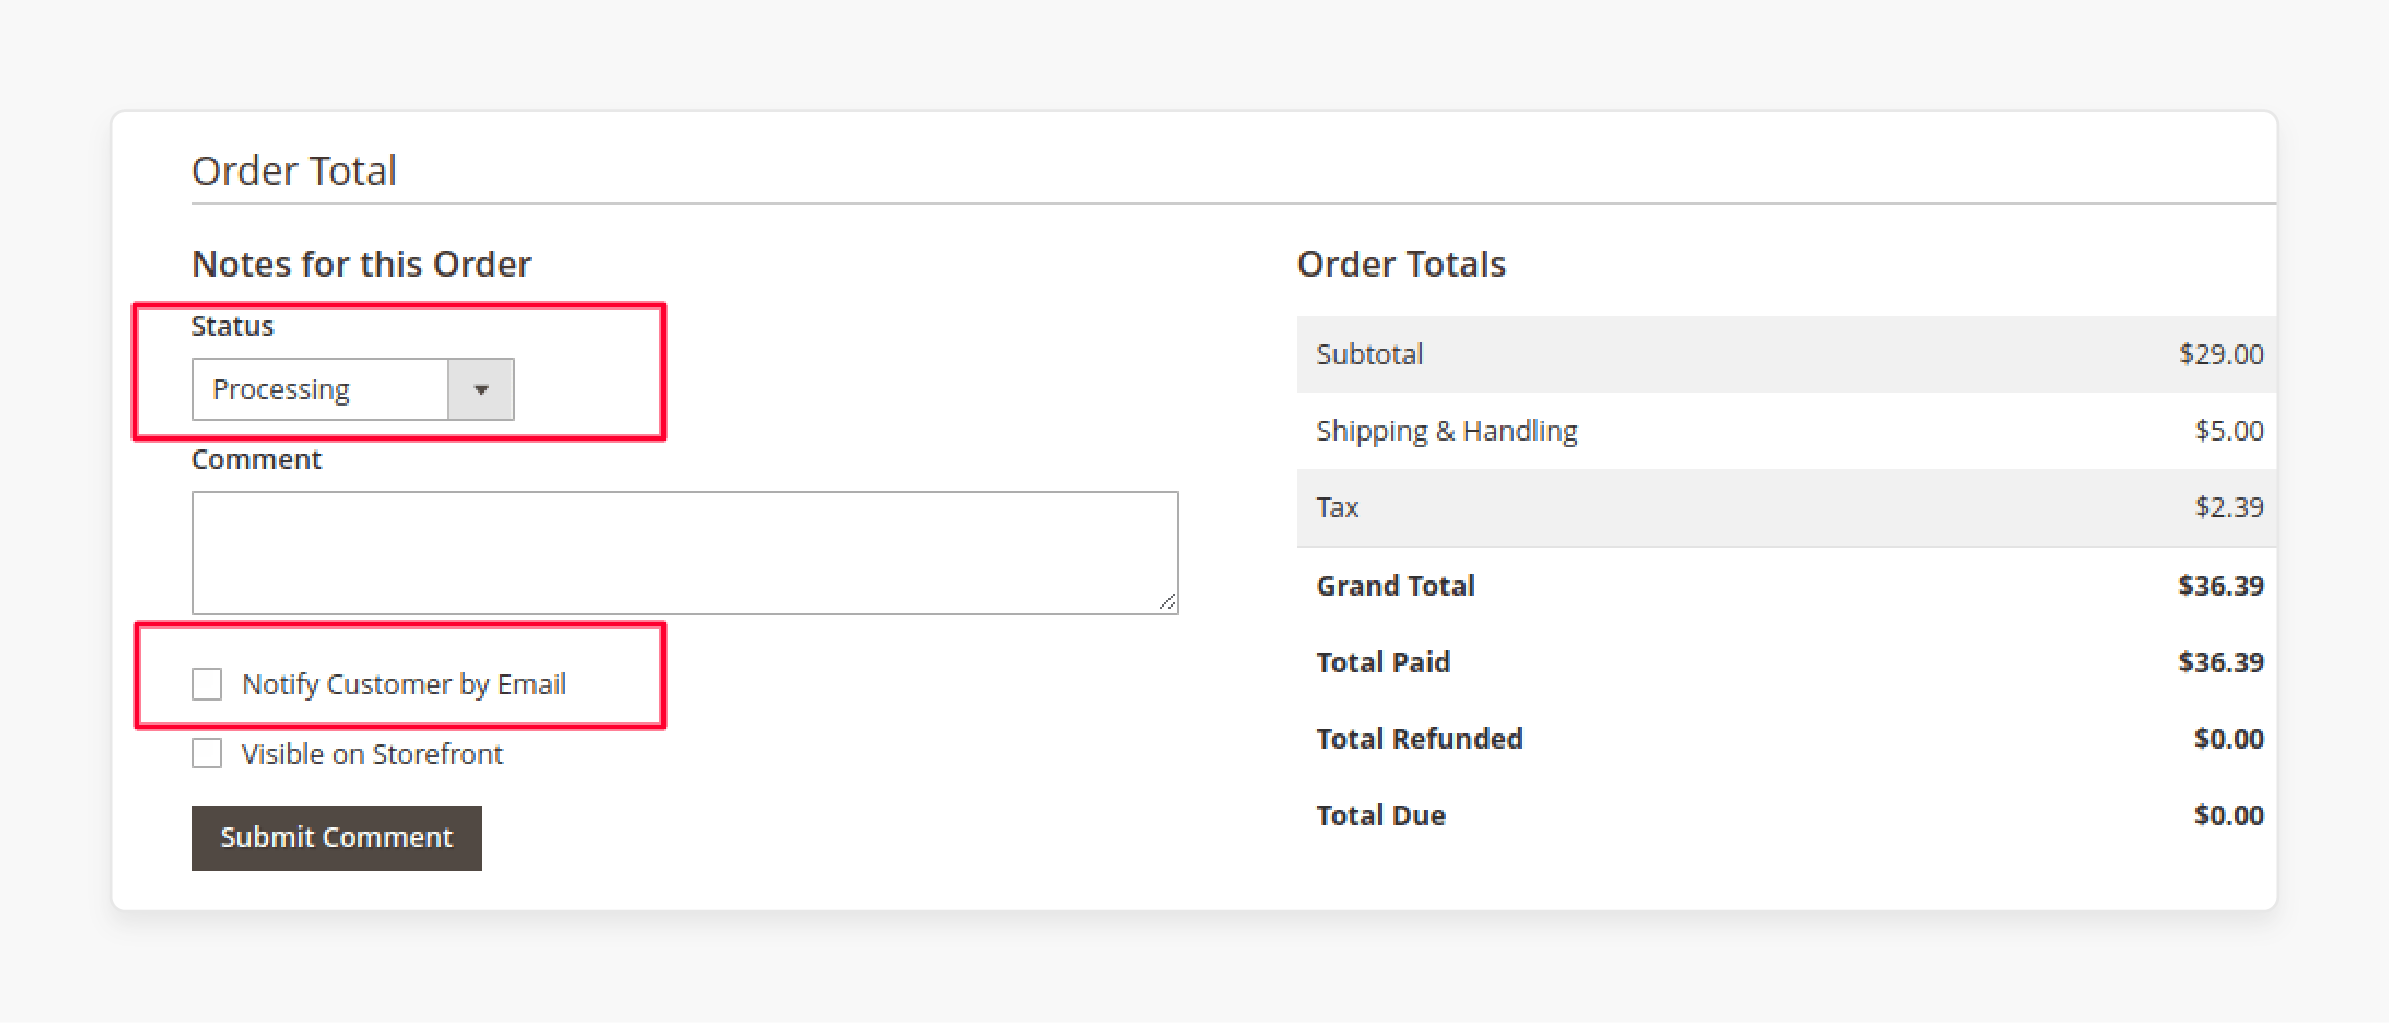Screen dimensions: 2389x1023
Task: Click the Notes for this Order heading
Action: pos(361,264)
